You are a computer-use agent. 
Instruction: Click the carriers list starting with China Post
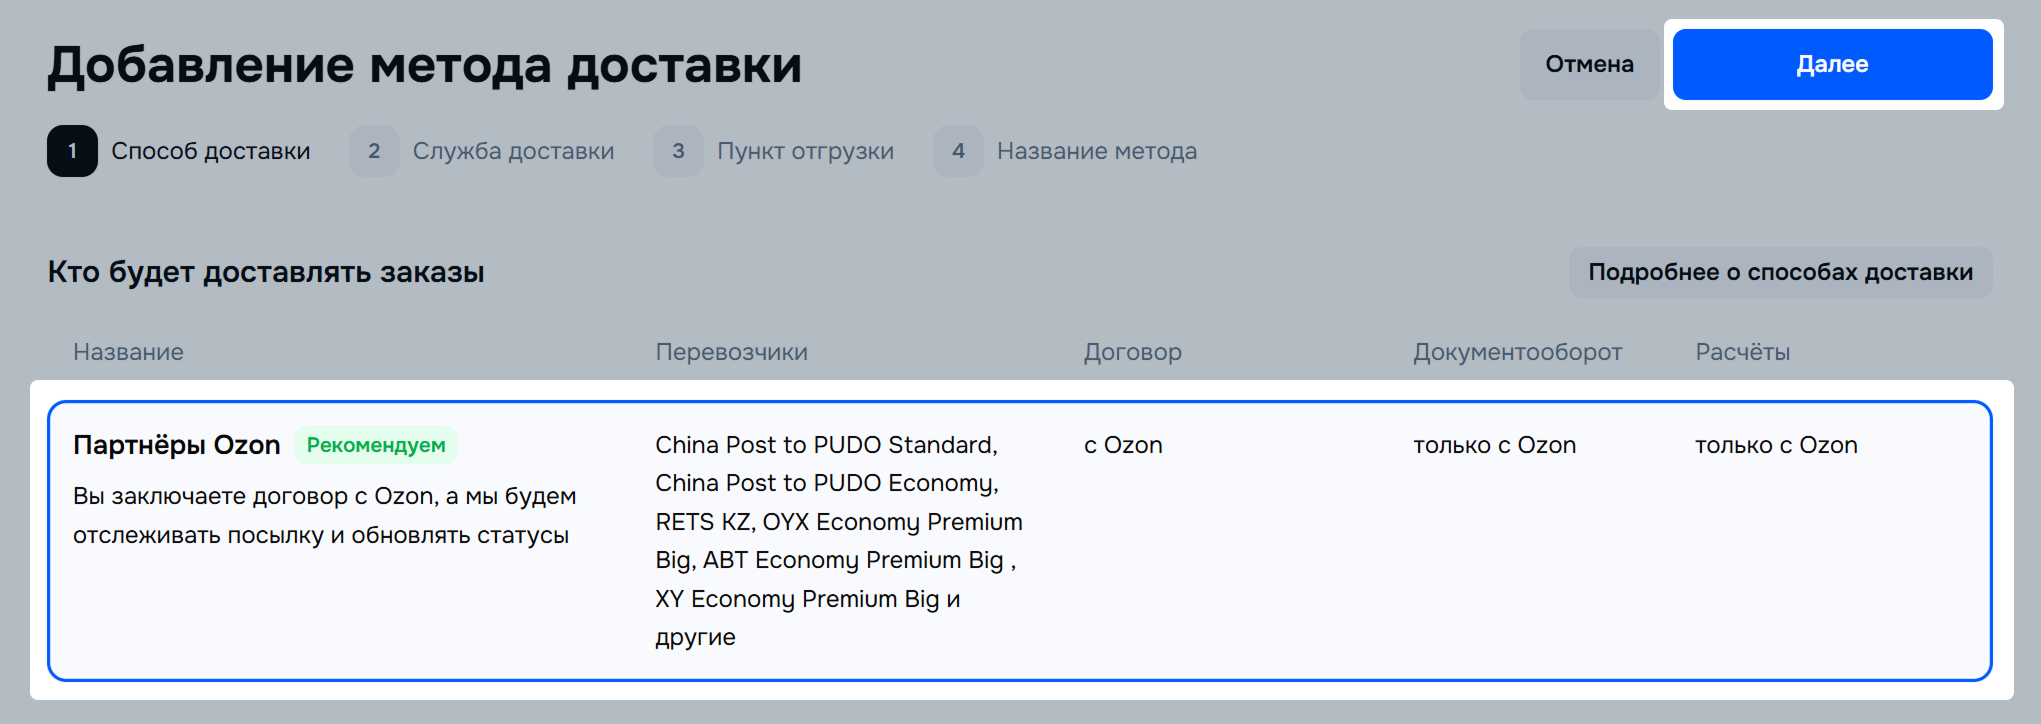[x=838, y=540]
